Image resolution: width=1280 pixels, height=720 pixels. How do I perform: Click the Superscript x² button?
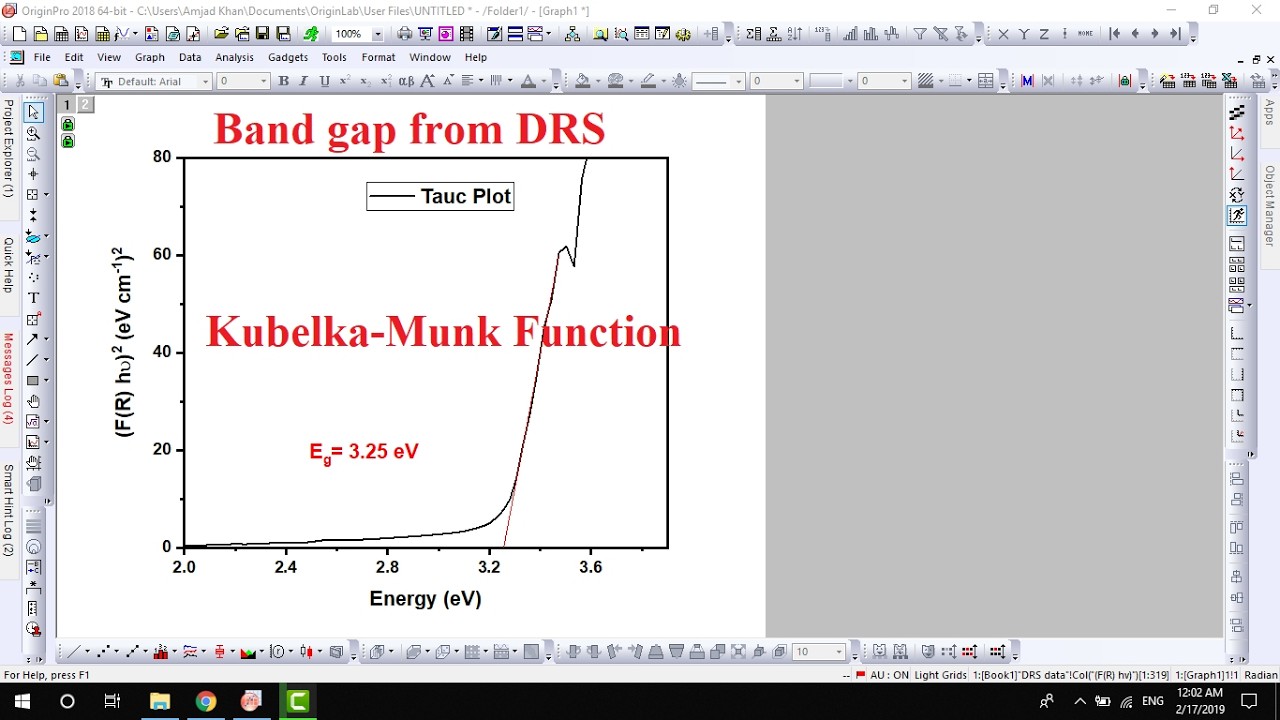point(345,81)
